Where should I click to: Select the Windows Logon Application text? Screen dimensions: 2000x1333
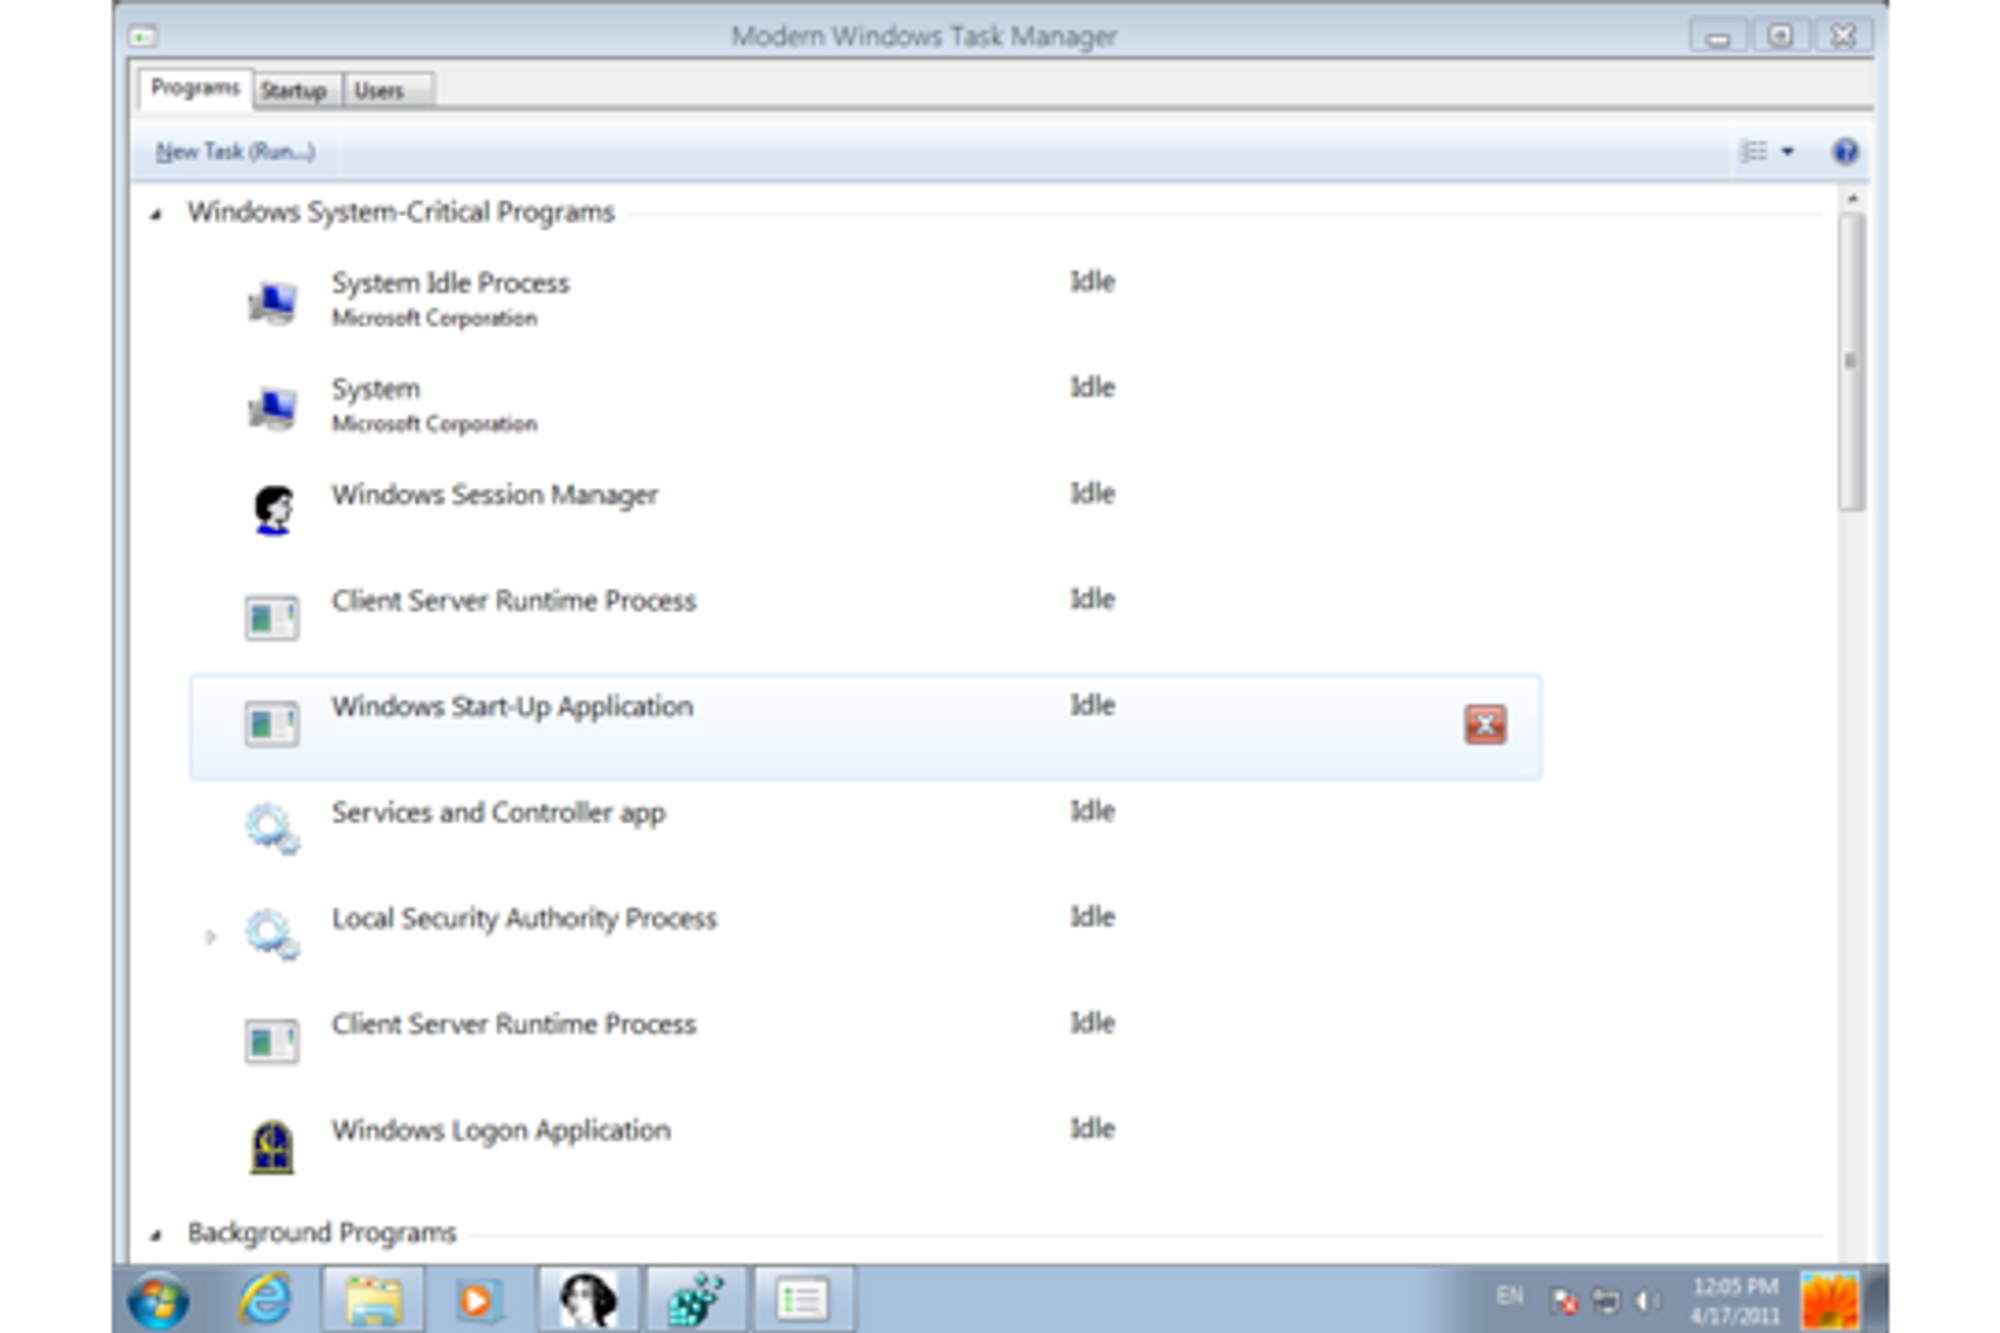coord(501,1131)
